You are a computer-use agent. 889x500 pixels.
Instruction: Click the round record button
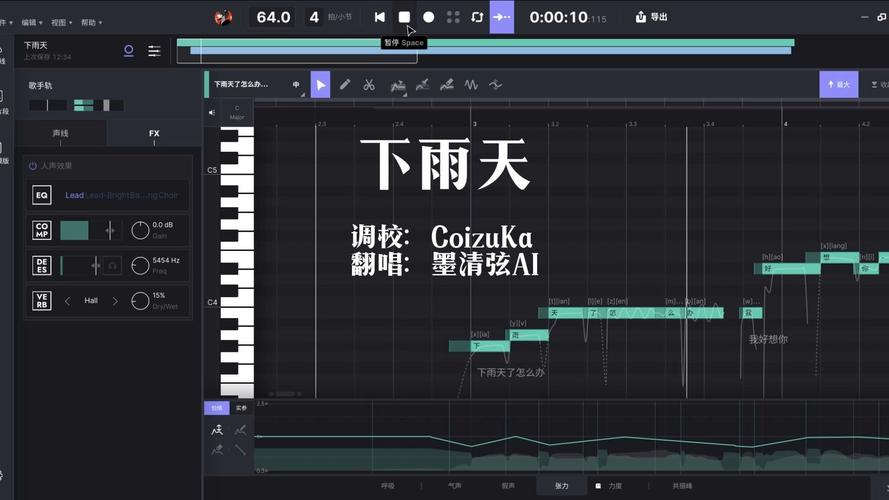click(x=429, y=17)
